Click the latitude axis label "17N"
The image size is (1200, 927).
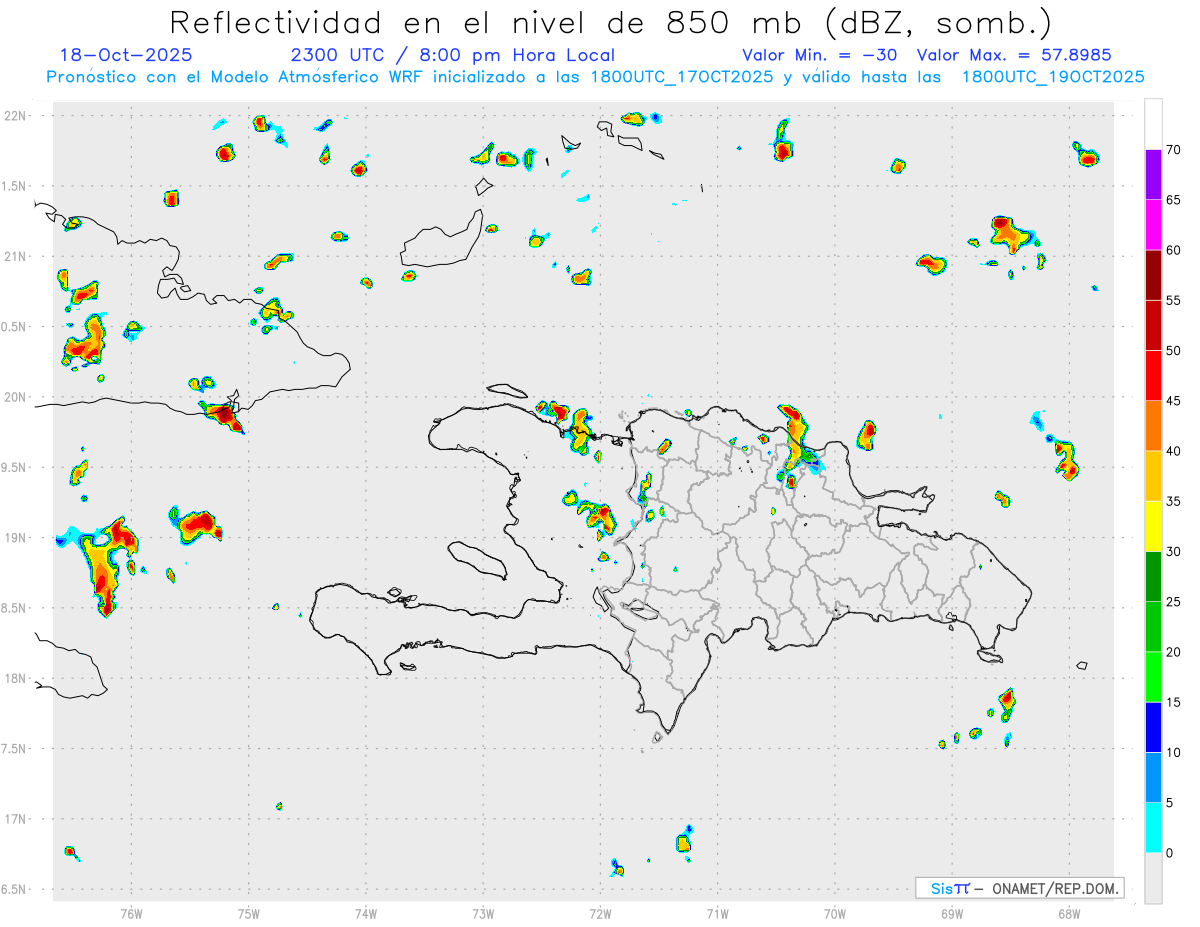click(x=17, y=819)
